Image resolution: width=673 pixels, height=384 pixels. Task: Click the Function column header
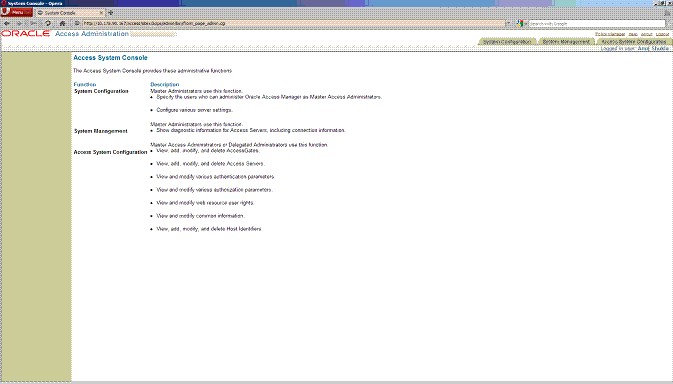point(85,85)
